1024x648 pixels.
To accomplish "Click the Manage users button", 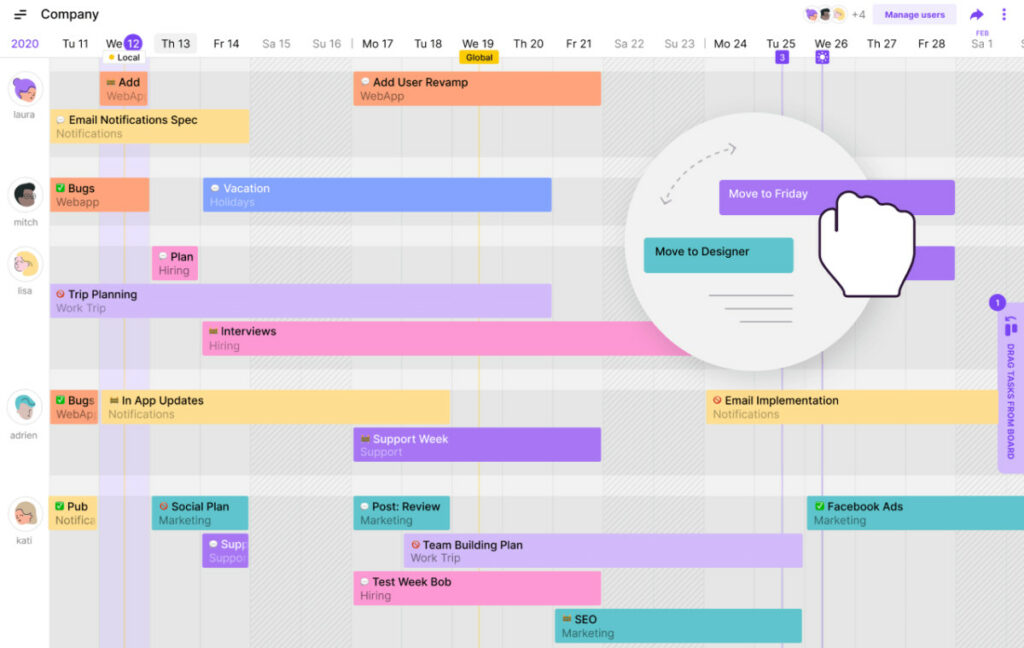I will [914, 15].
